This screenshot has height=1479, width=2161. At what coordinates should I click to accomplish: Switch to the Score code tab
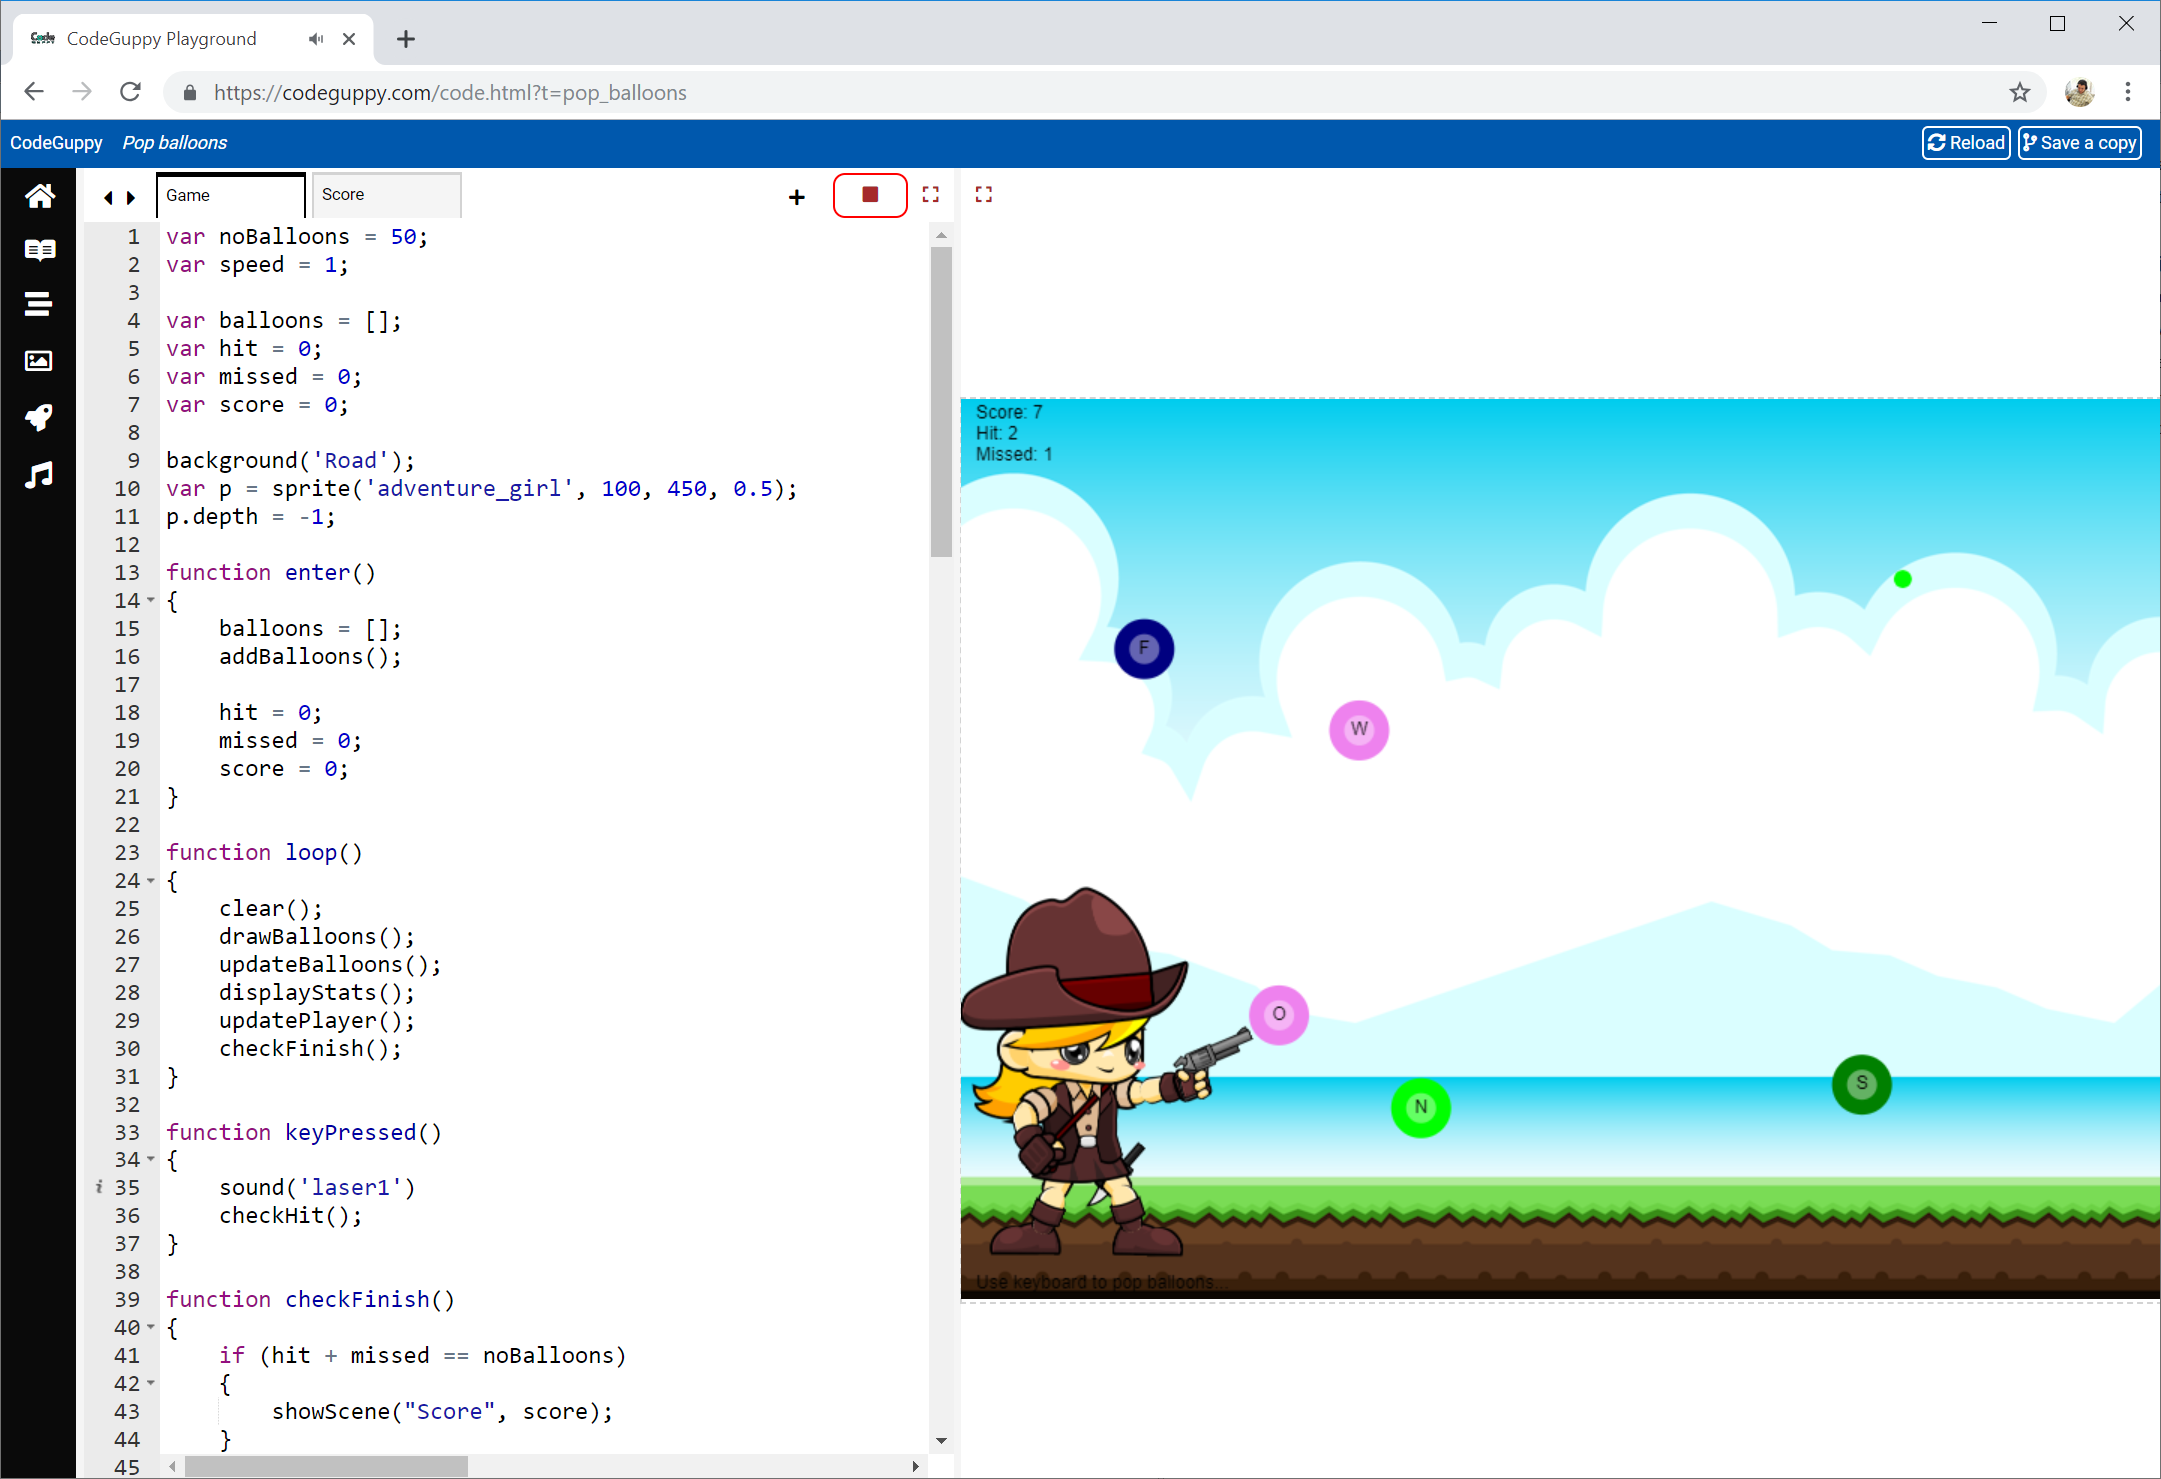[x=385, y=195]
